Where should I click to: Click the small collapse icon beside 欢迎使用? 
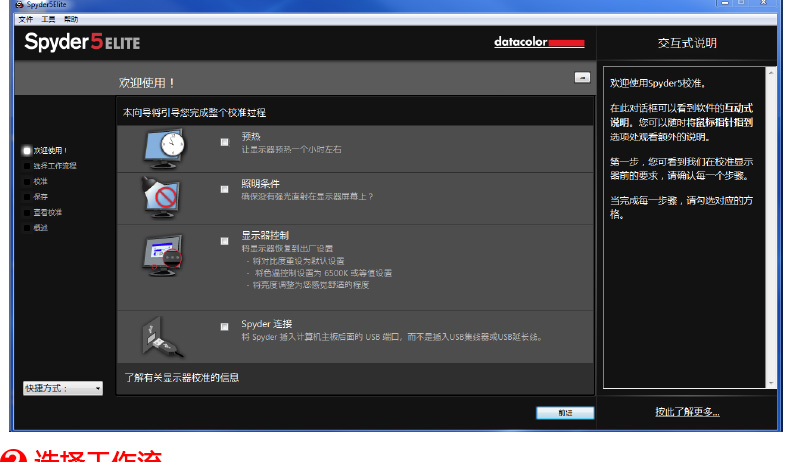point(582,77)
